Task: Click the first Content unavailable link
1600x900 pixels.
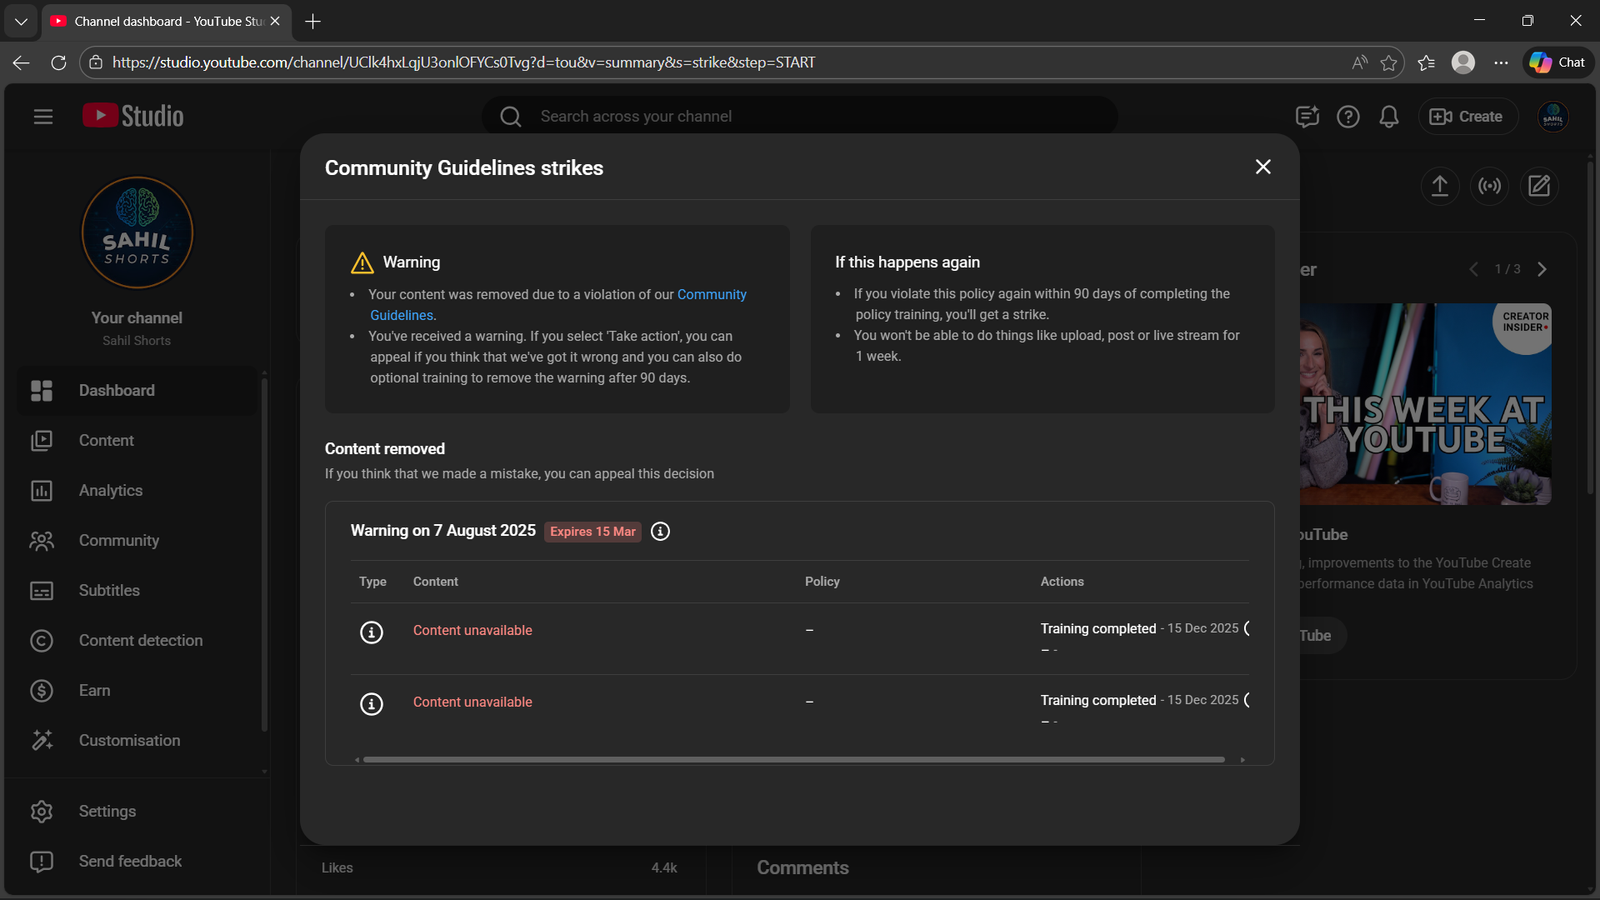Action: click(472, 630)
